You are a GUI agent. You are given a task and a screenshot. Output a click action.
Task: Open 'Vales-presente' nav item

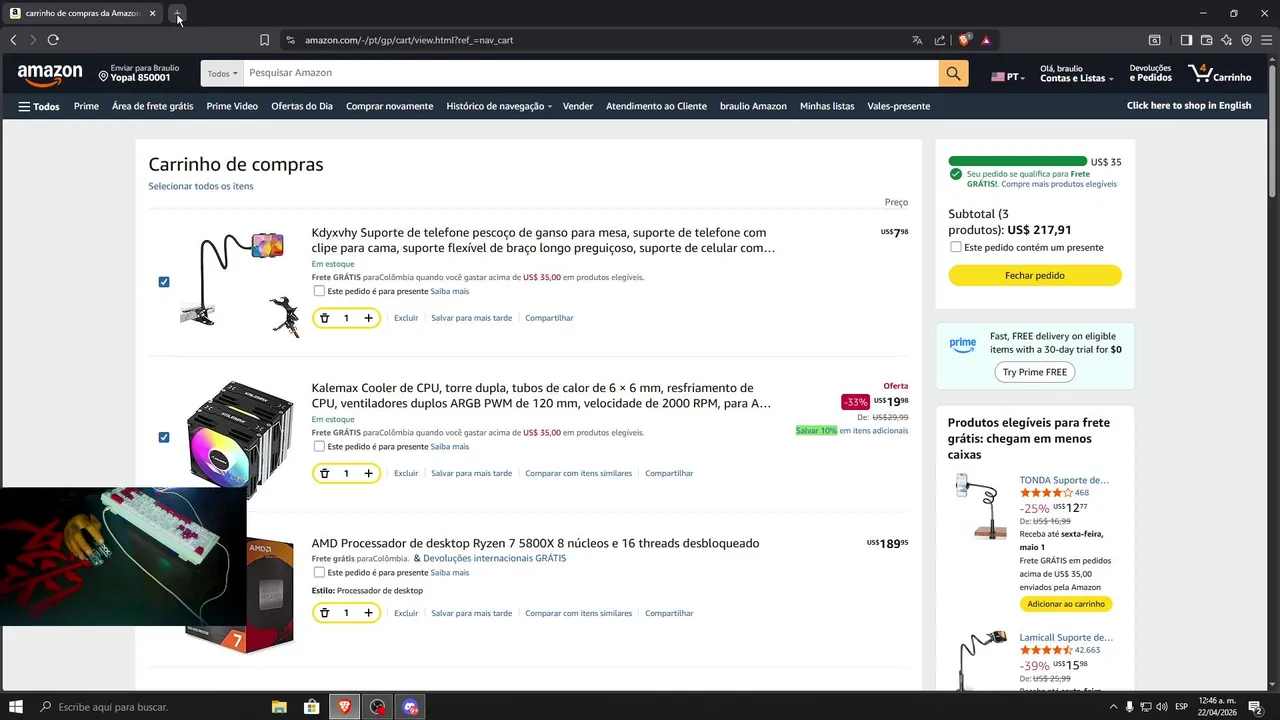(x=899, y=106)
